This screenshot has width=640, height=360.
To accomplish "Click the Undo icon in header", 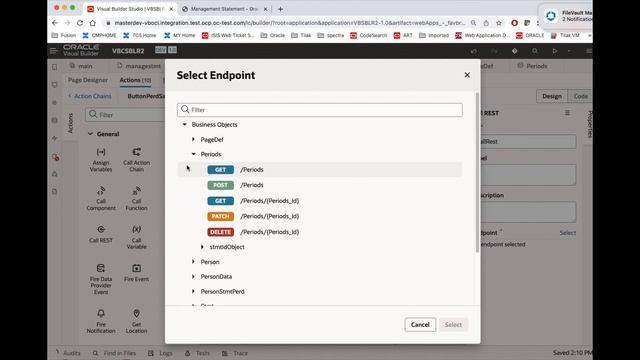I will pos(473,51).
